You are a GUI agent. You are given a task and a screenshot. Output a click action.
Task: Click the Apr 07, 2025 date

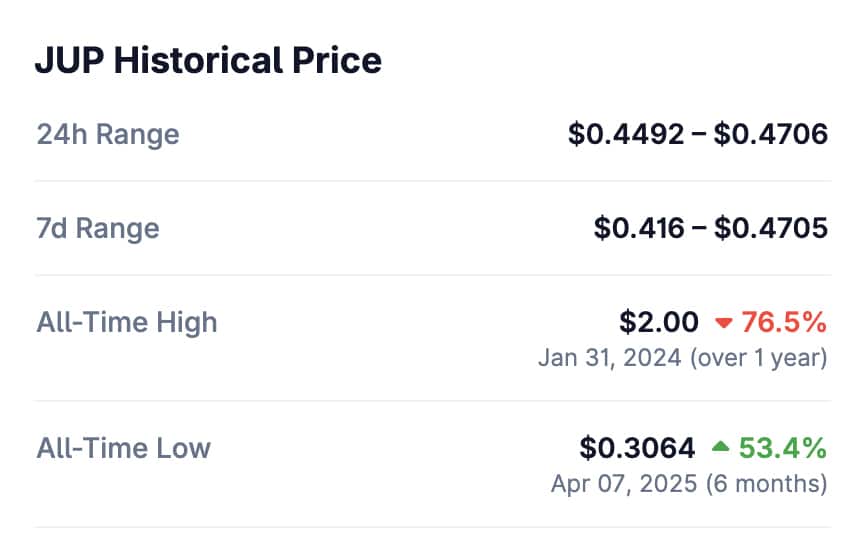624,484
